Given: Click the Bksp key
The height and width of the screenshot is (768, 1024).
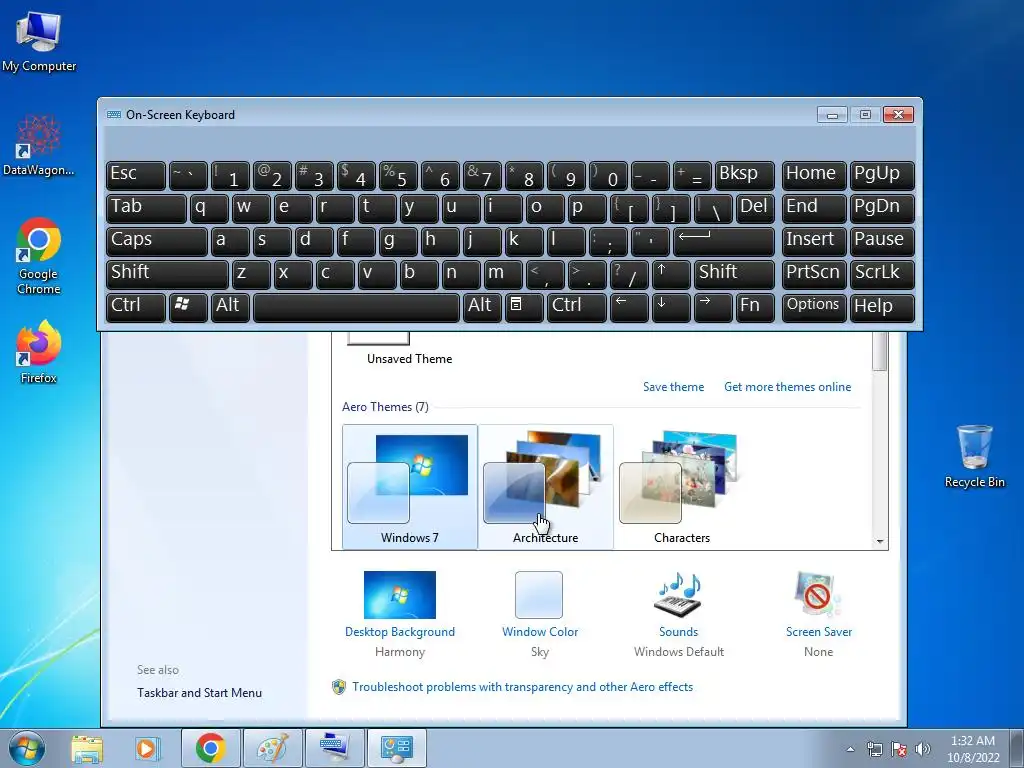Looking at the screenshot, I should [744, 176].
